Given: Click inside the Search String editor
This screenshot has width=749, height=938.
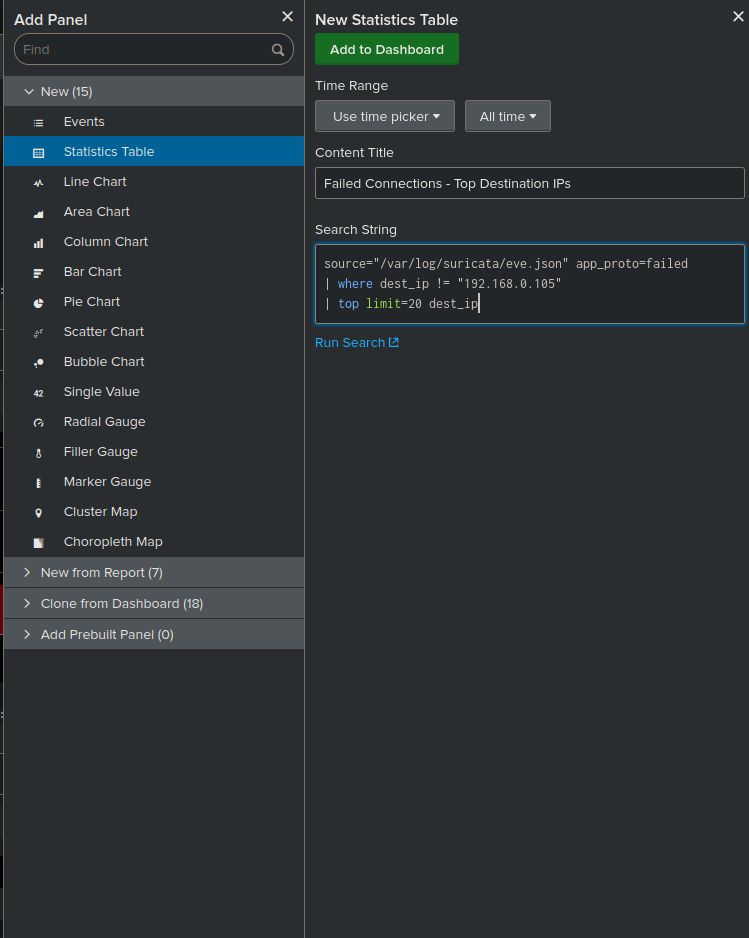Looking at the screenshot, I should [529, 284].
